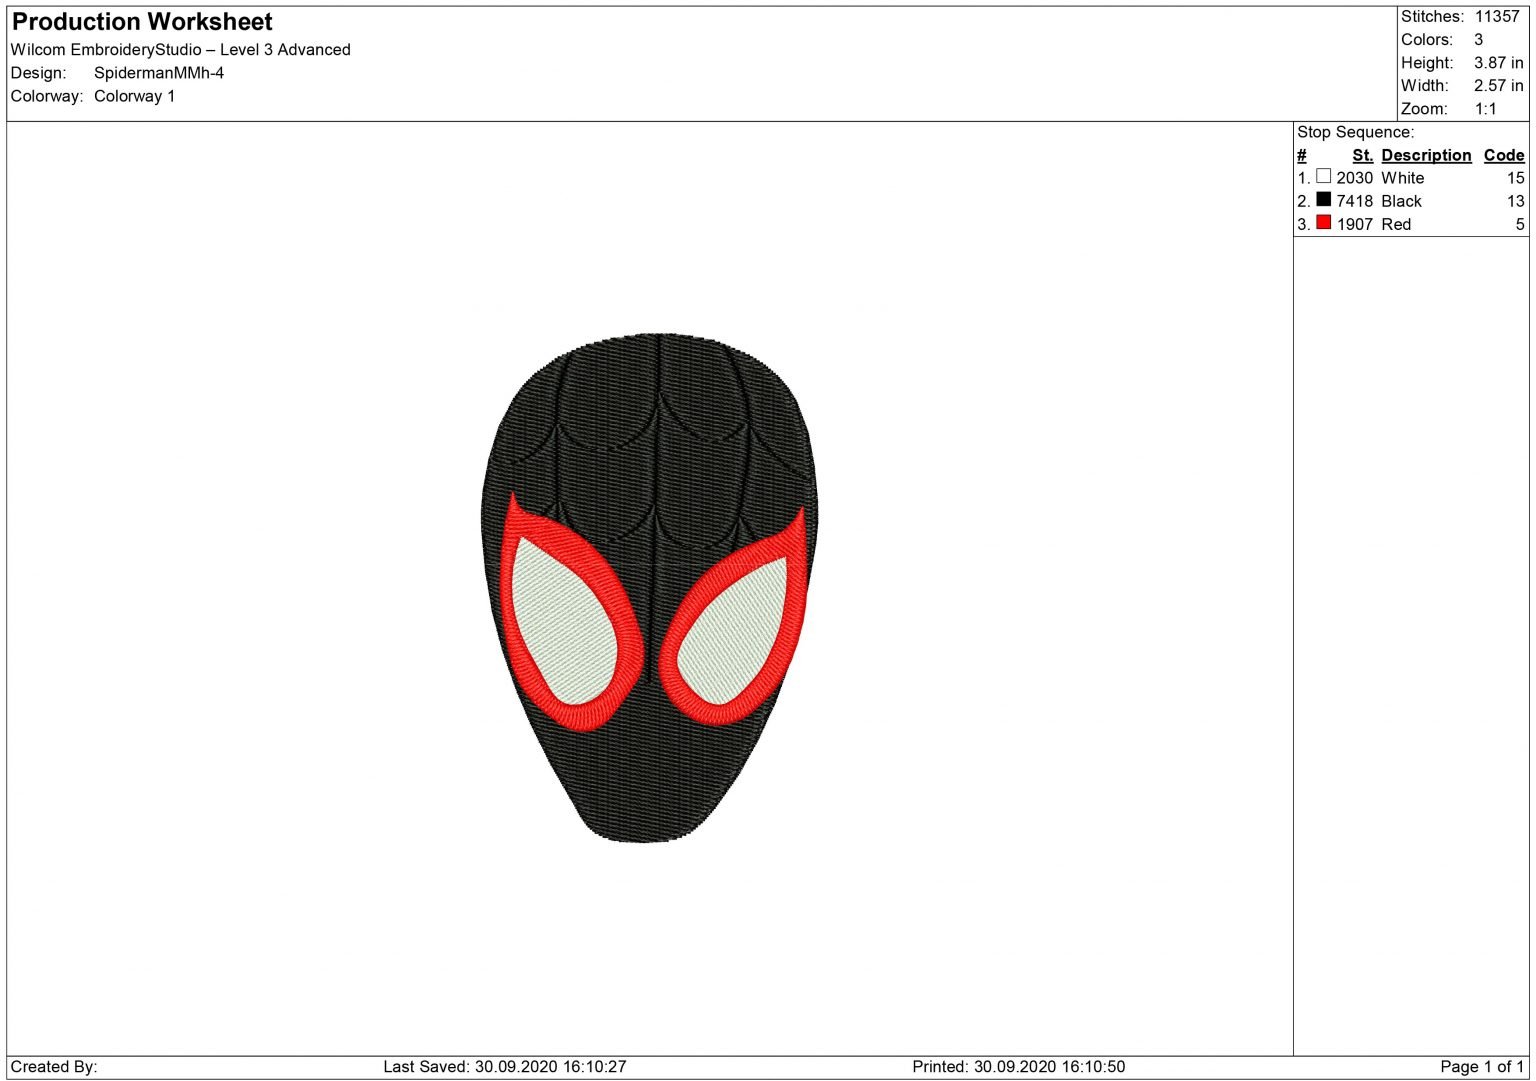Image resolution: width=1536 pixels, height=1081 pixels.
Task: Click the Created By label
Action: click(x=54, y=1066)
